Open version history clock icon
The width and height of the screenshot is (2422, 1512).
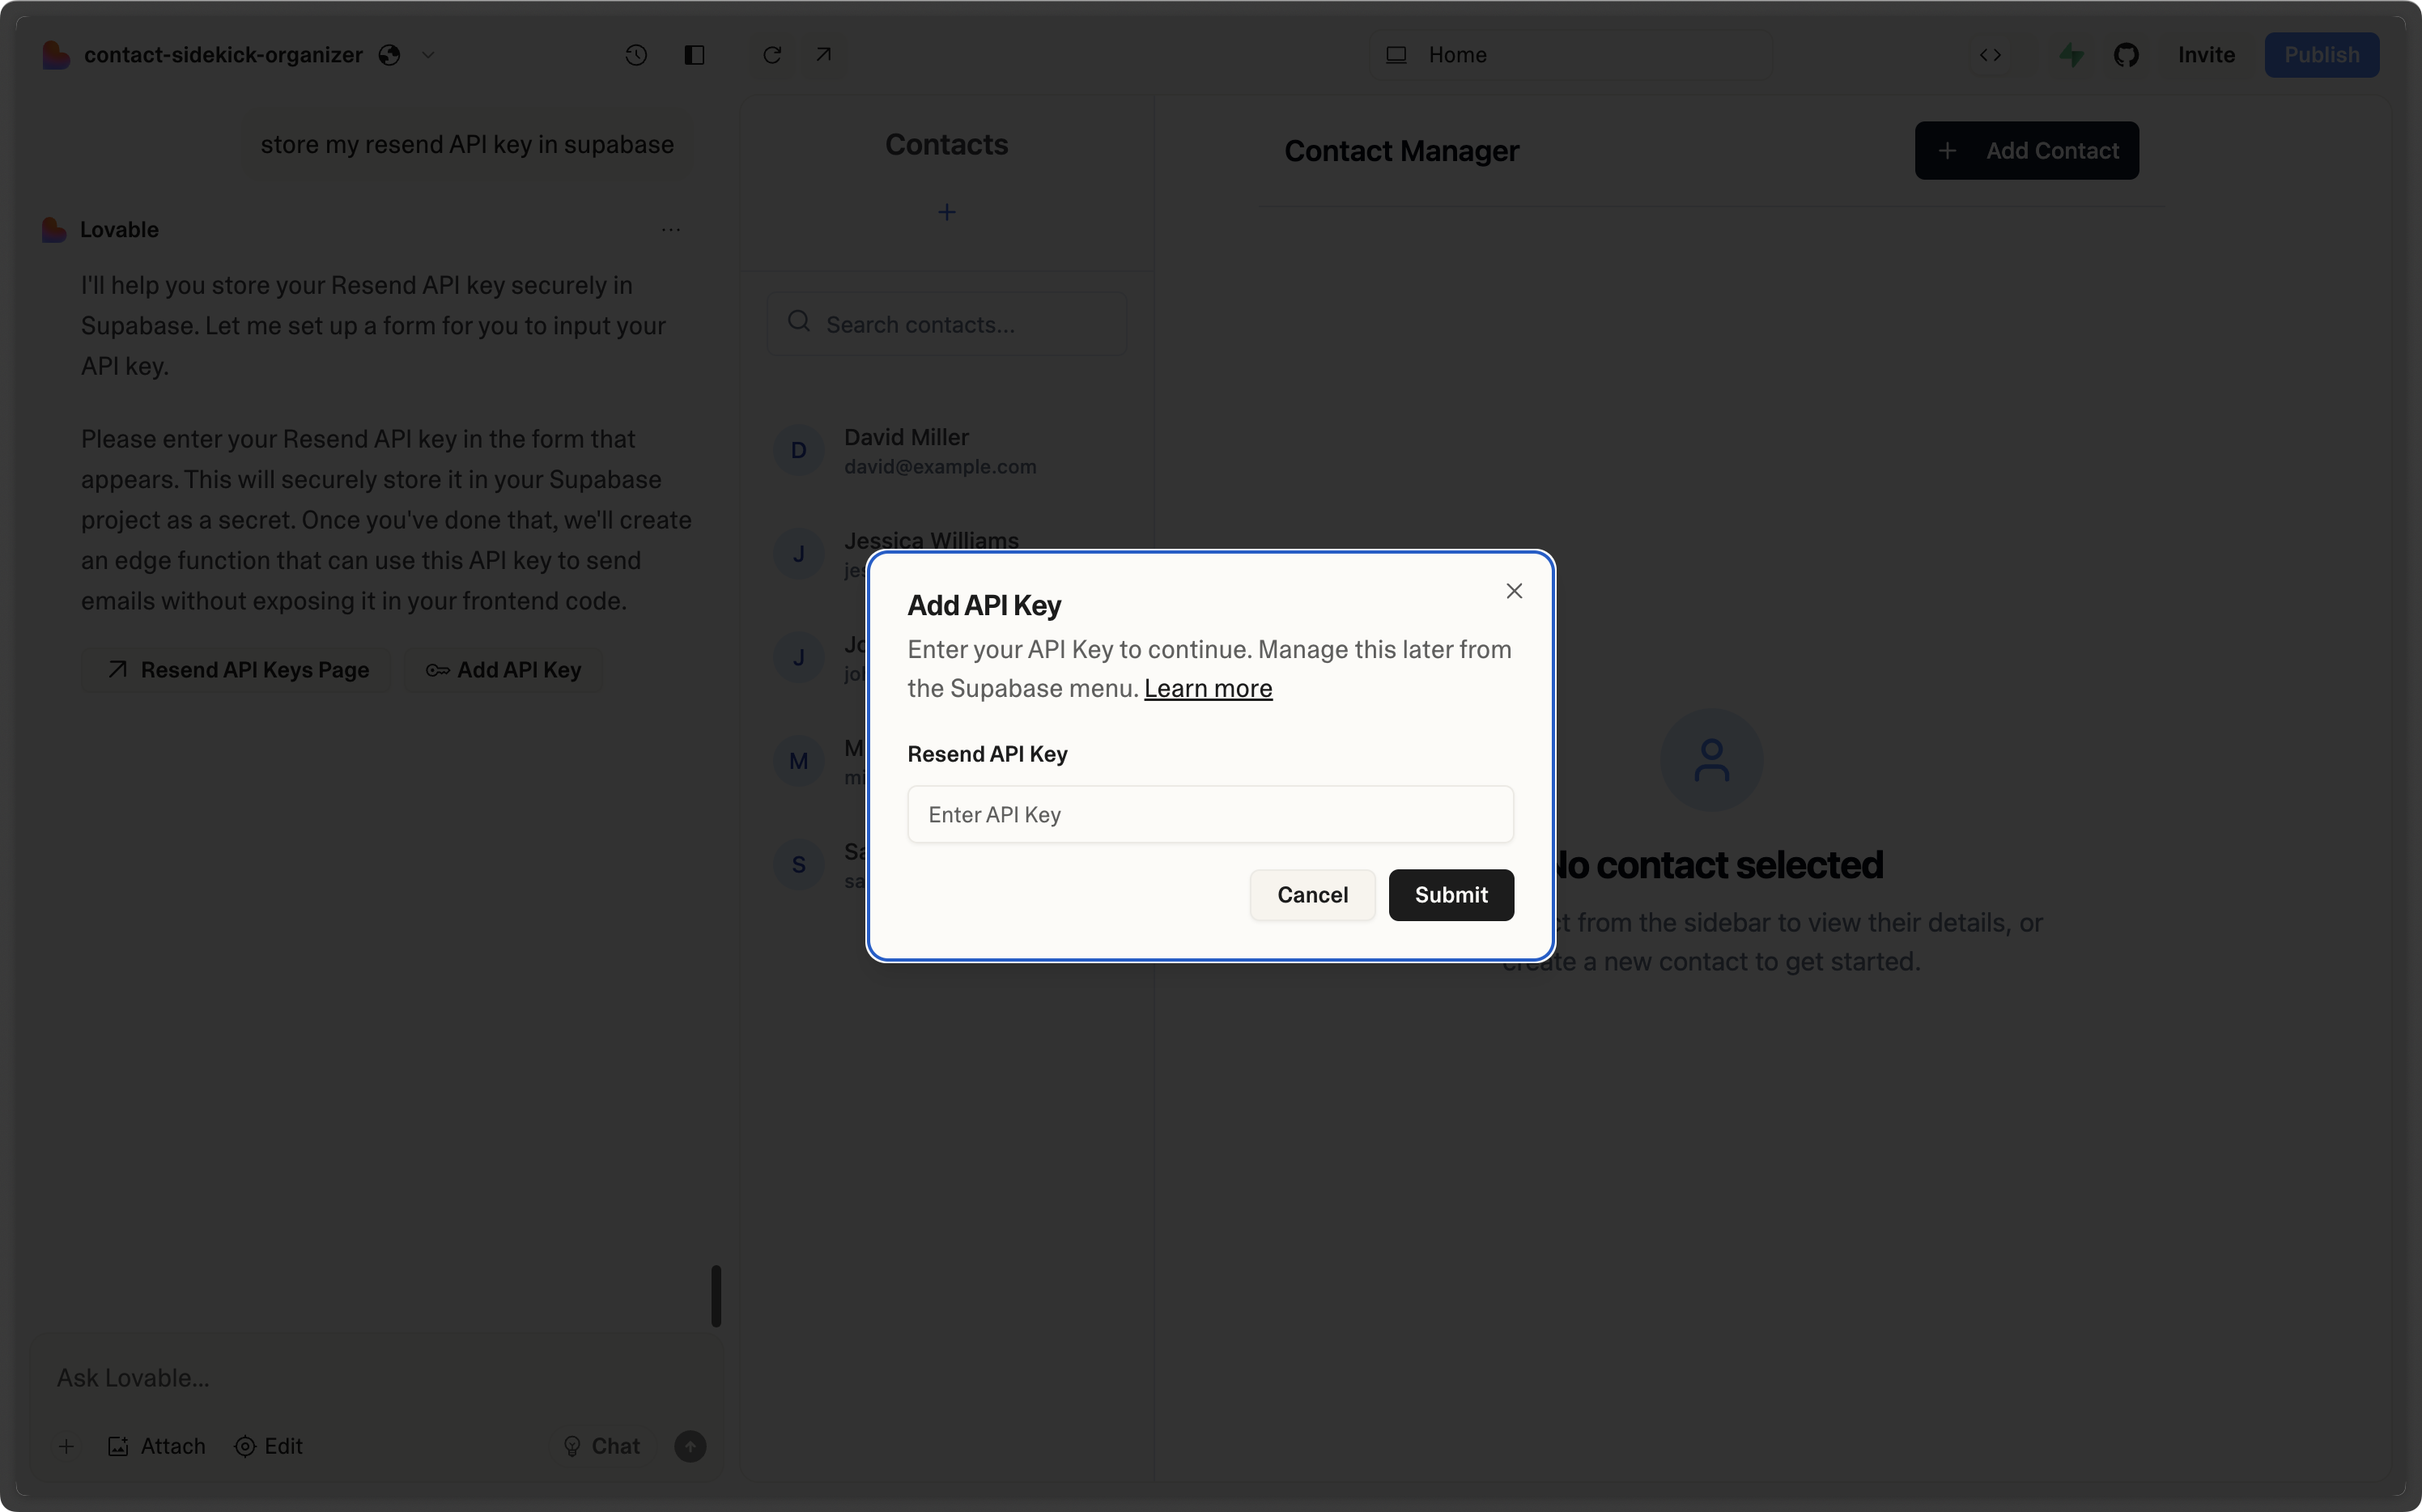[x=636, y=55]
